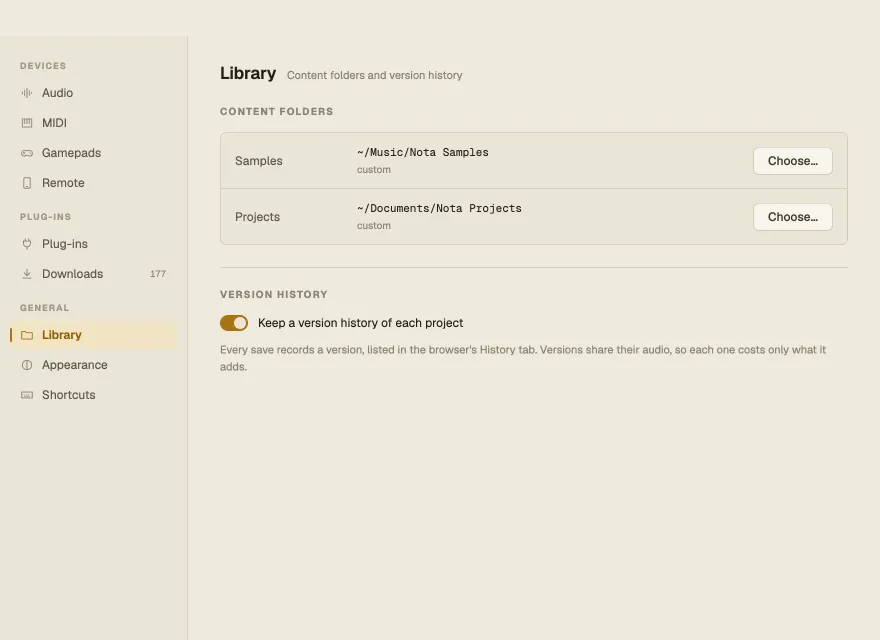Click the ~/Documents/Nota Projects path
Screen dimensions: 880x640
tap(439, 208)
